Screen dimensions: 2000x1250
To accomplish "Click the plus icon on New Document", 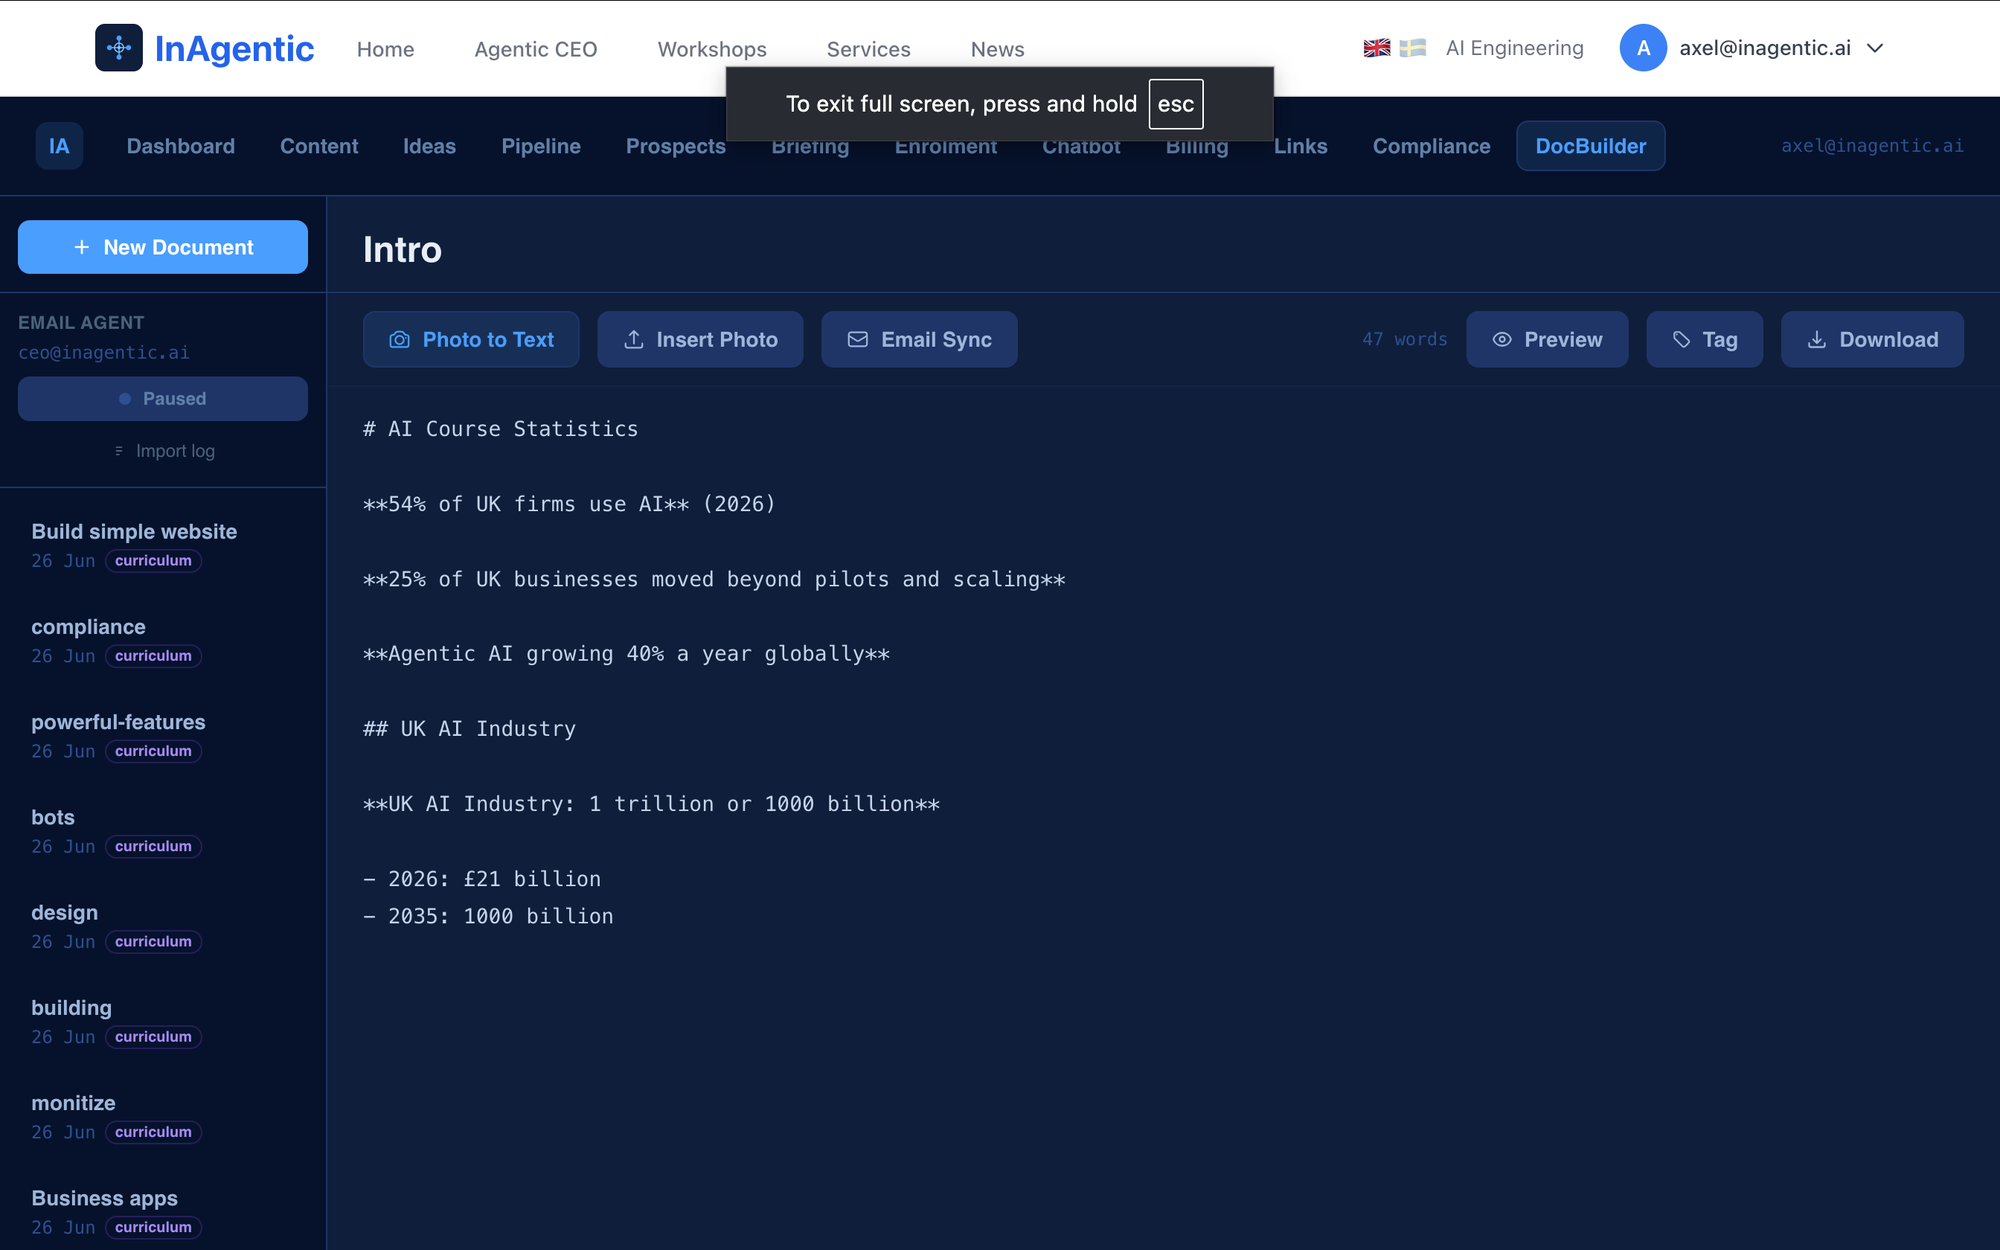I will (82, 247).
